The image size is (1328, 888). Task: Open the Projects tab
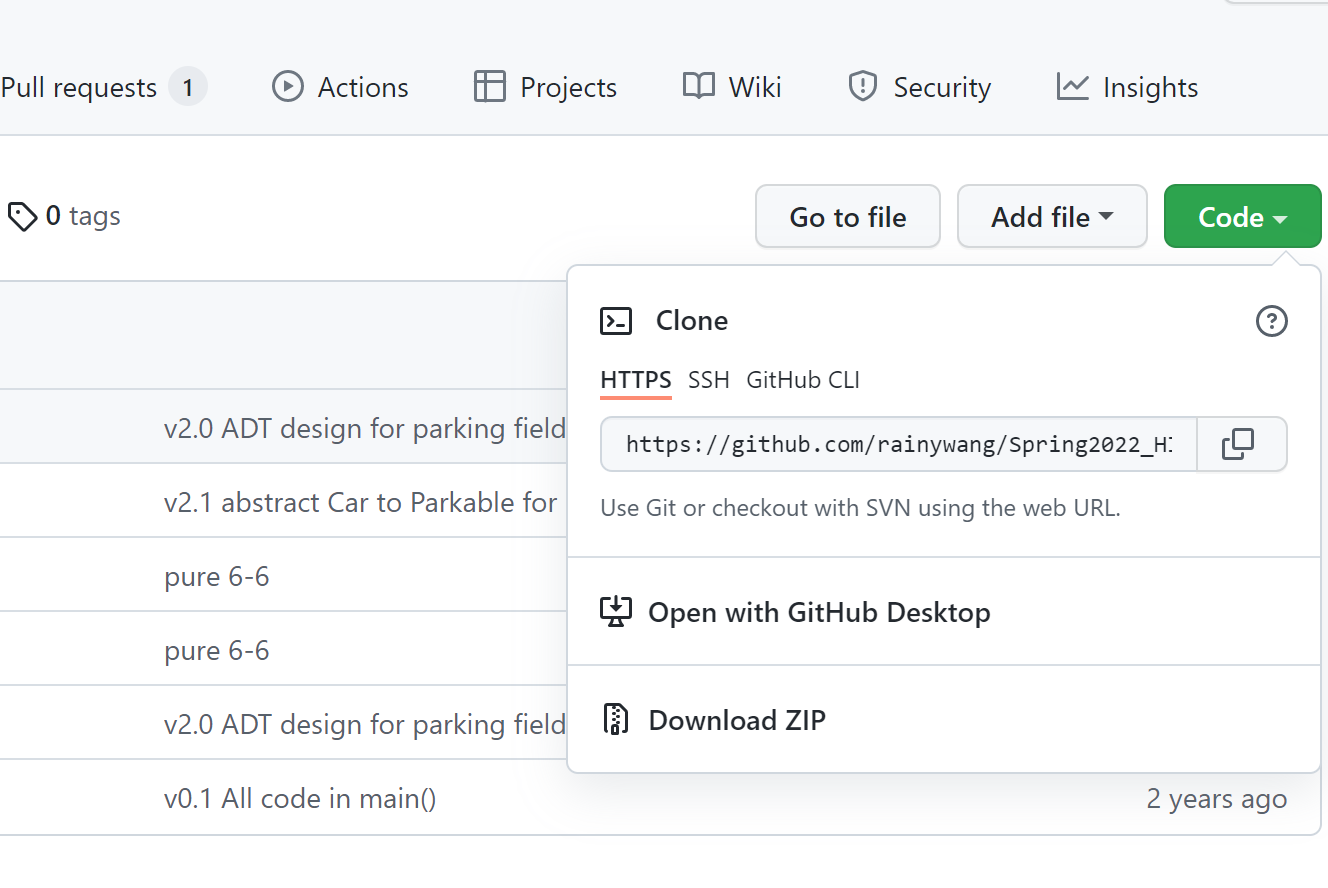(x=545, y=87)
